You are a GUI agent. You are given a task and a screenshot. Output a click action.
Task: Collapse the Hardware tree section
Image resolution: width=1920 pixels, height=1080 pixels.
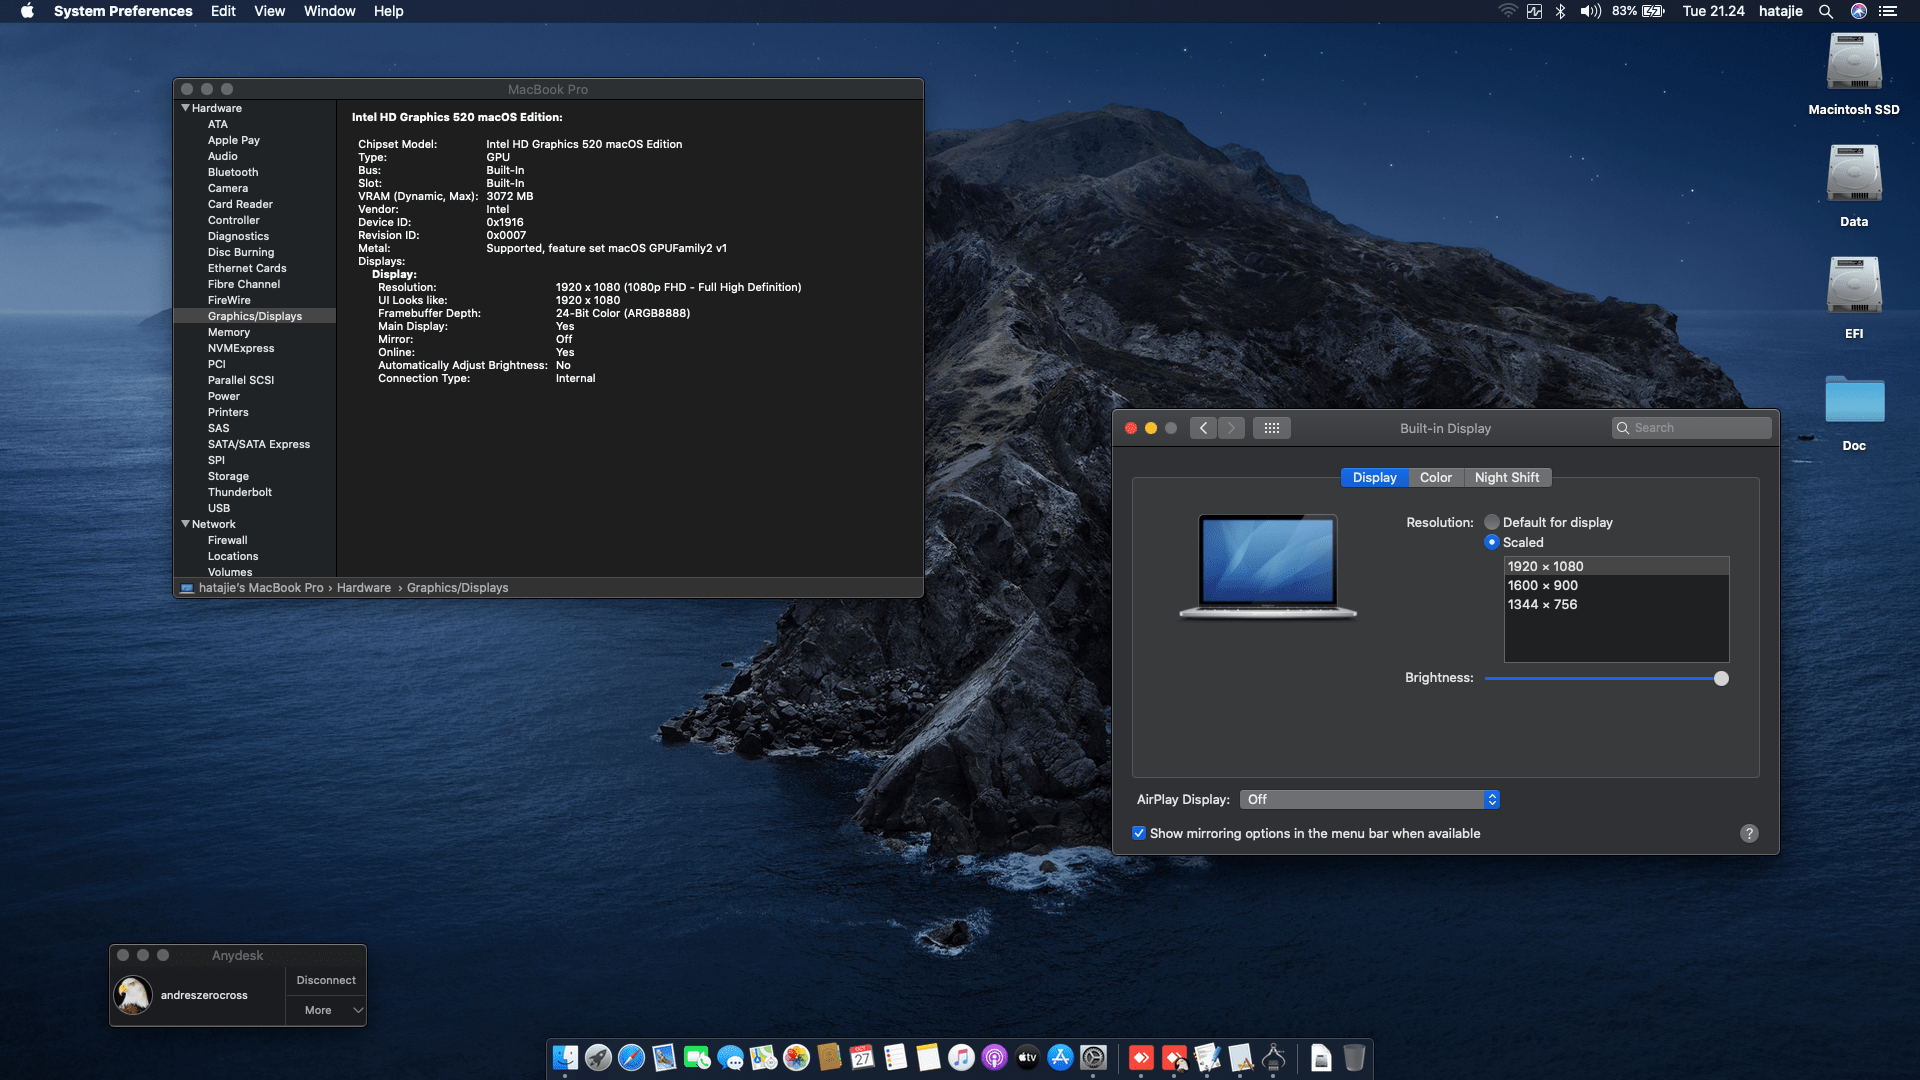point(185,108)
